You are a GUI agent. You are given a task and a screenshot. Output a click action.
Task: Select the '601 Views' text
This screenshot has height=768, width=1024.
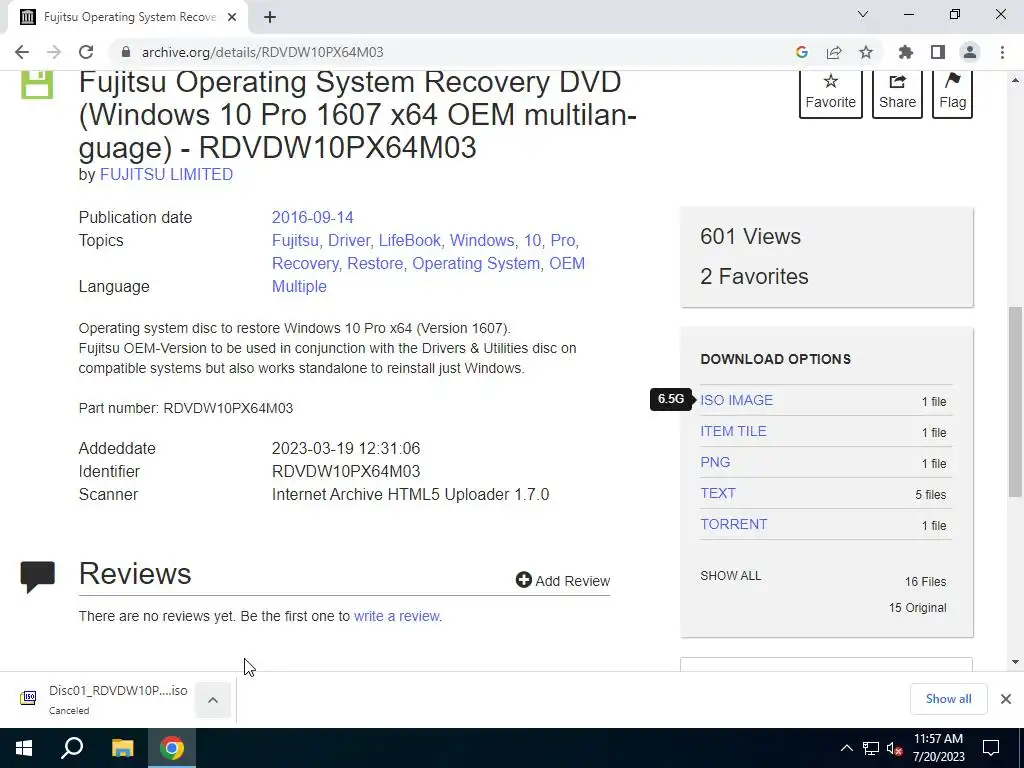coord(750,236)
